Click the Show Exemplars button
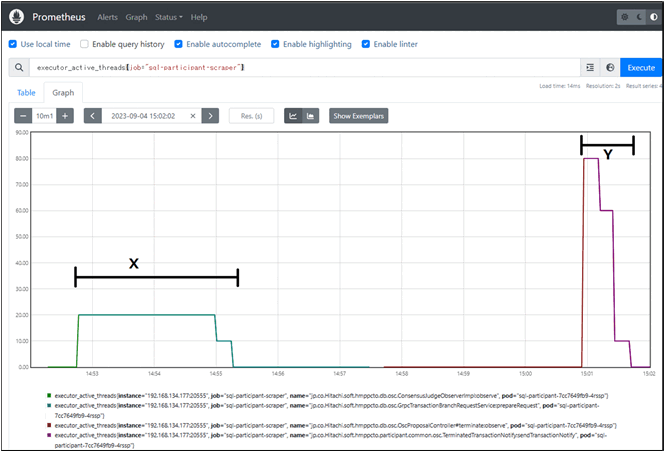Screen dimensions: 665x452 point(358,116)
